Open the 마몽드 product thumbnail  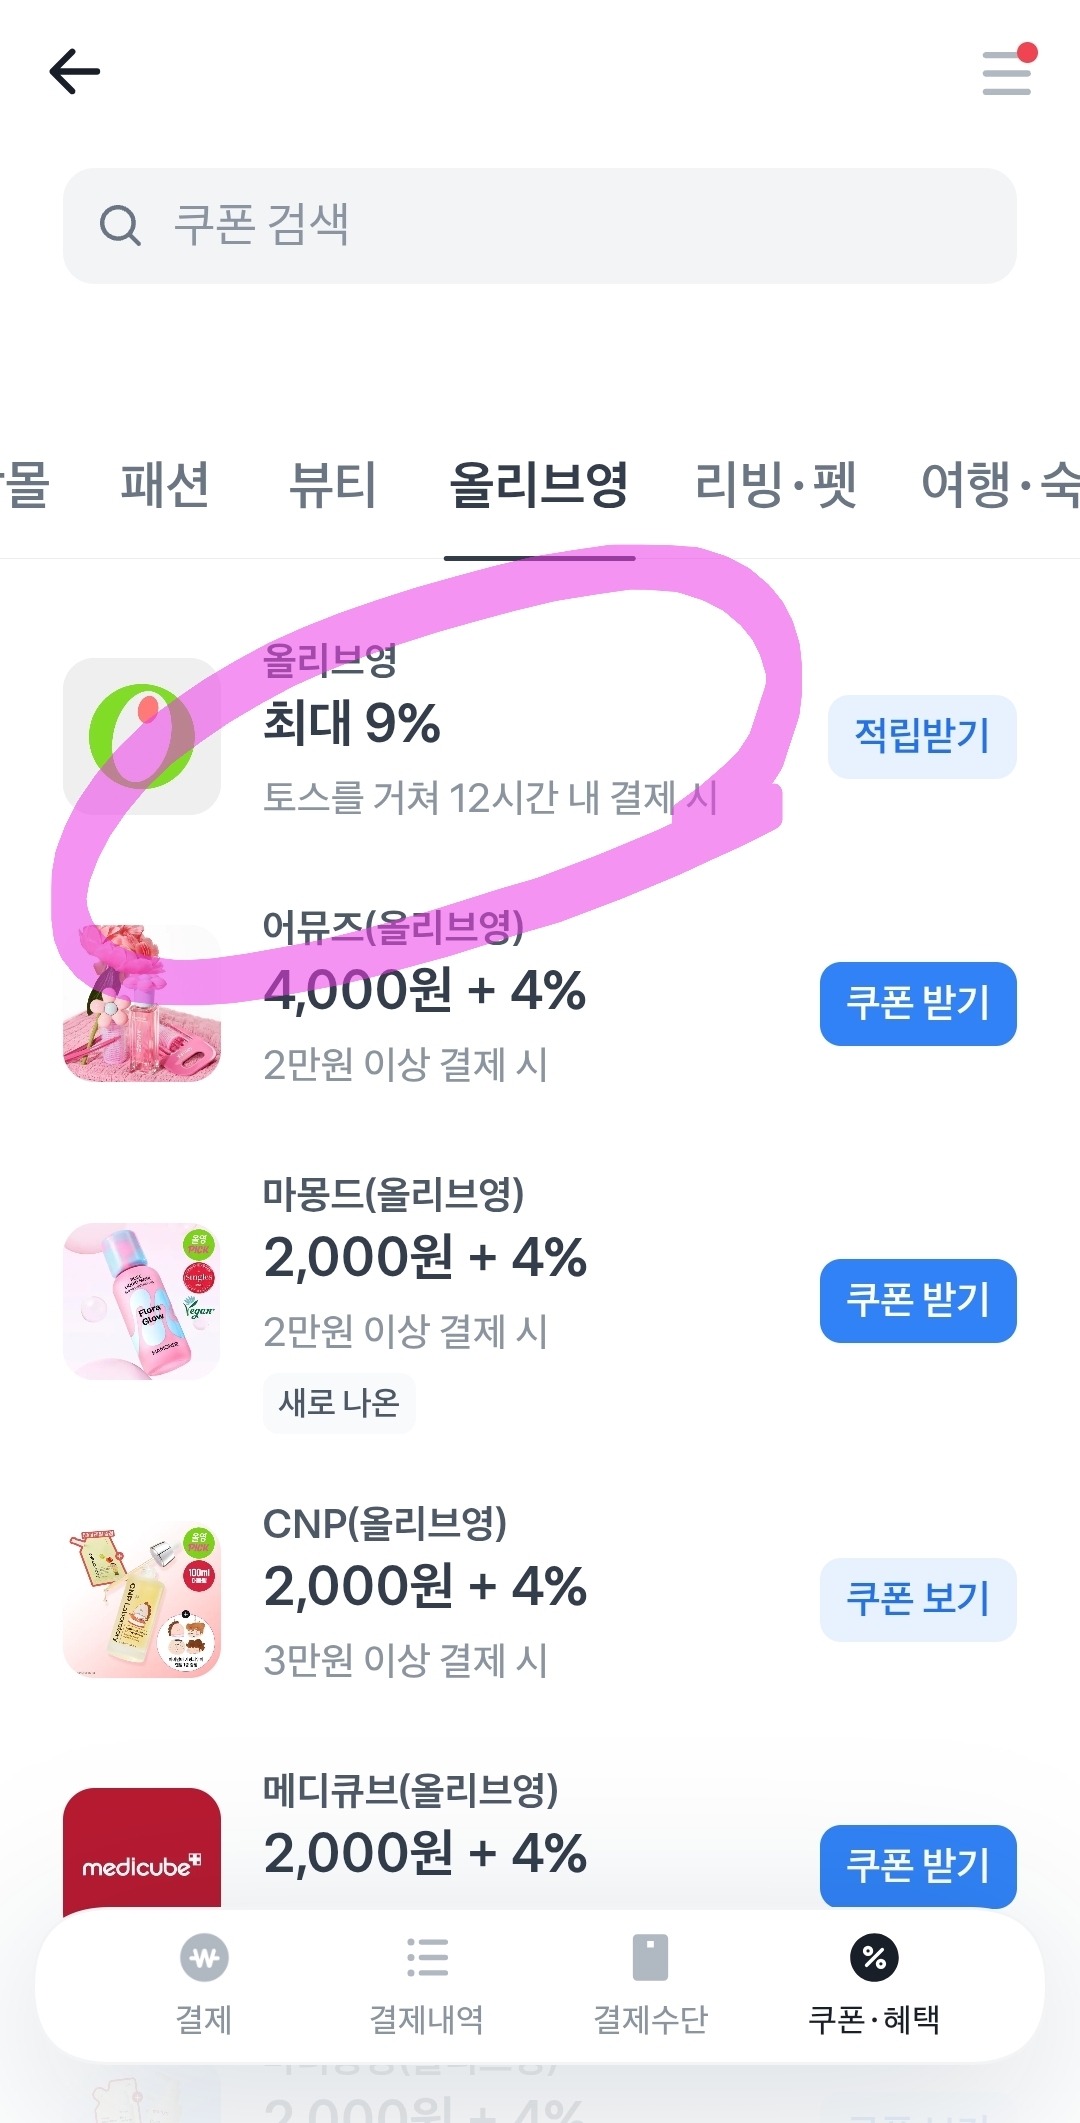[x=142, y=1301]
